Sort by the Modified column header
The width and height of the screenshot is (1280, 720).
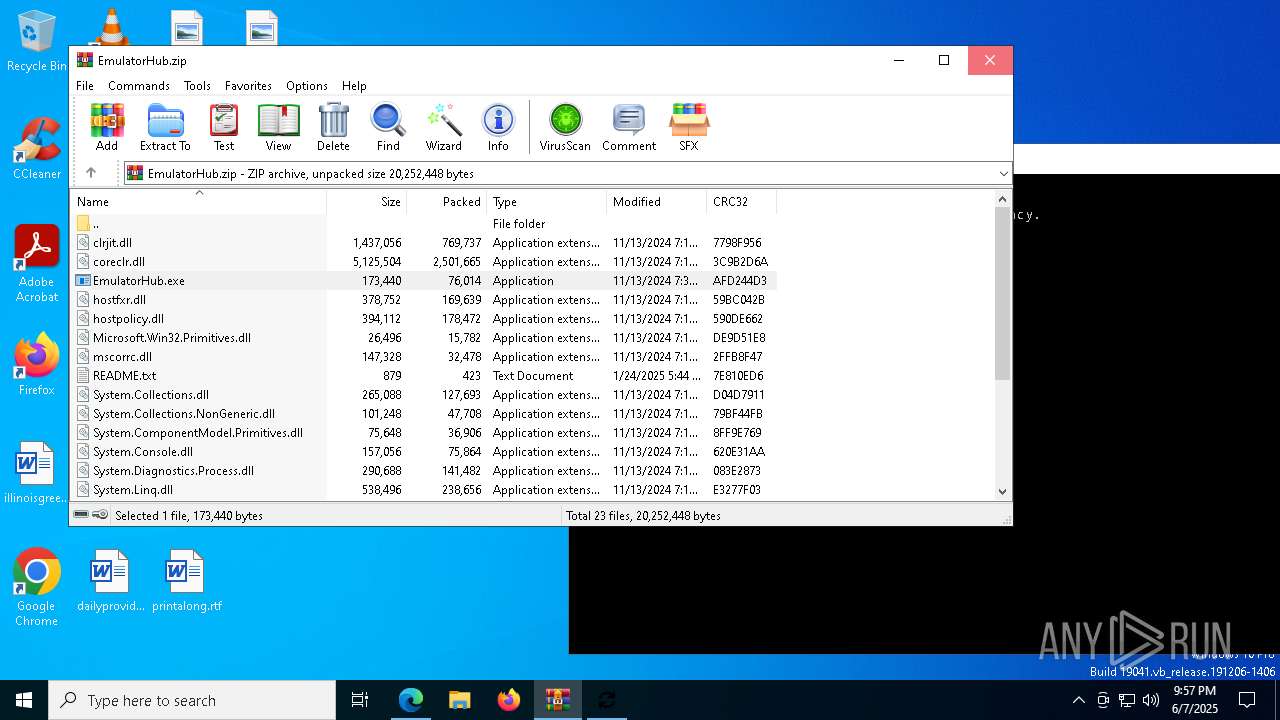[657, 202]
